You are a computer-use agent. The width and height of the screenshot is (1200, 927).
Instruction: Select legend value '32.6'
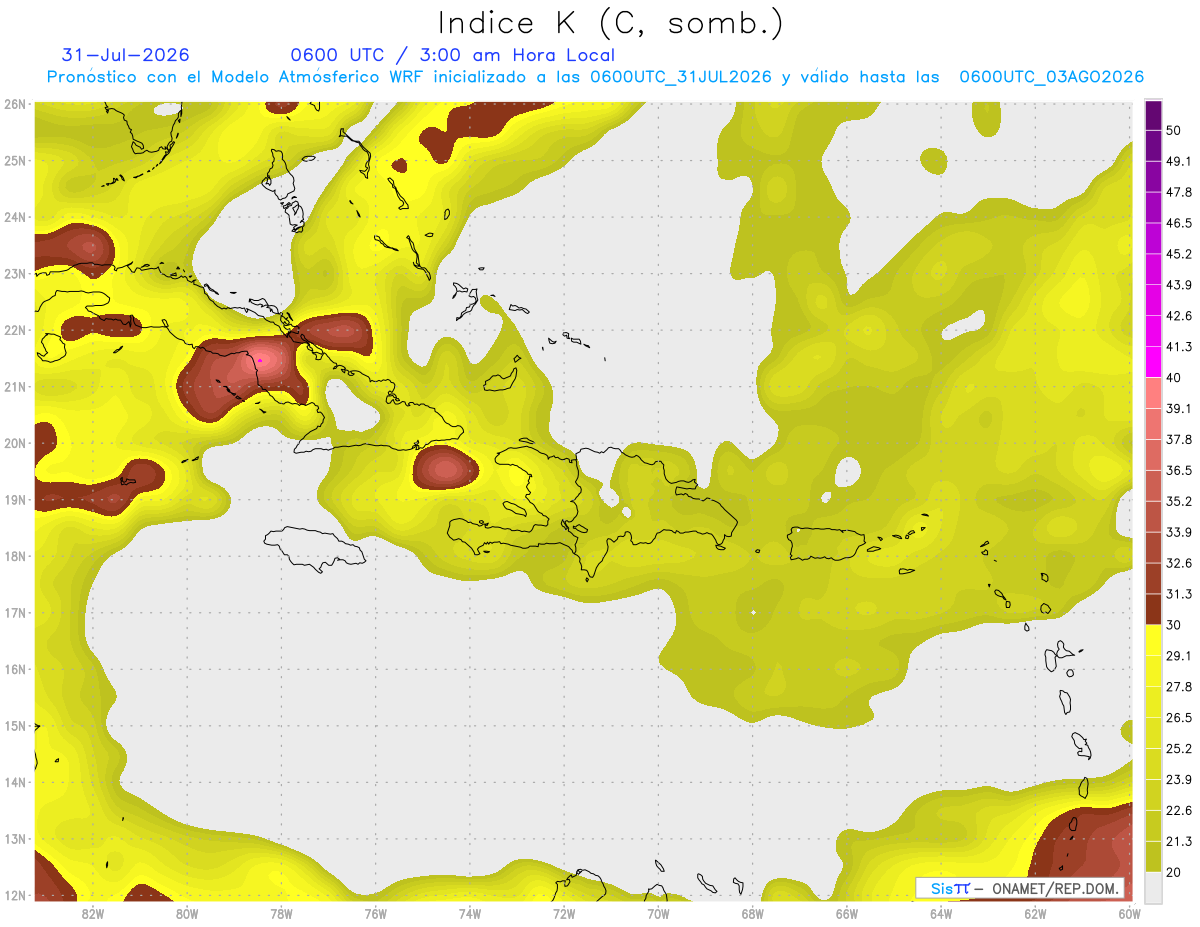pyautogui.click(x=1178, y=563)
